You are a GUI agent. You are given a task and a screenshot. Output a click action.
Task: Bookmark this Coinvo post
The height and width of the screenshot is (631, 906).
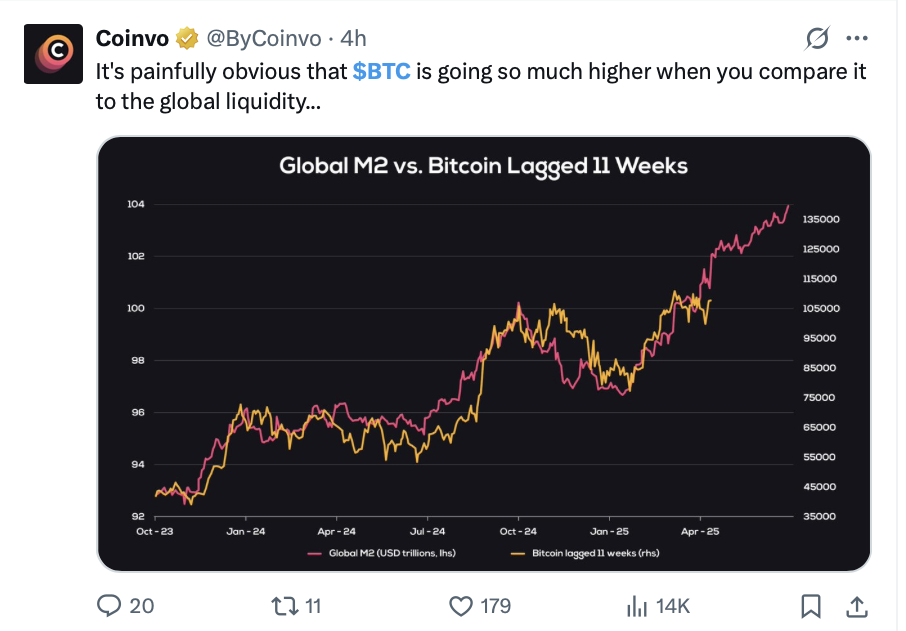tap(811, 605)
